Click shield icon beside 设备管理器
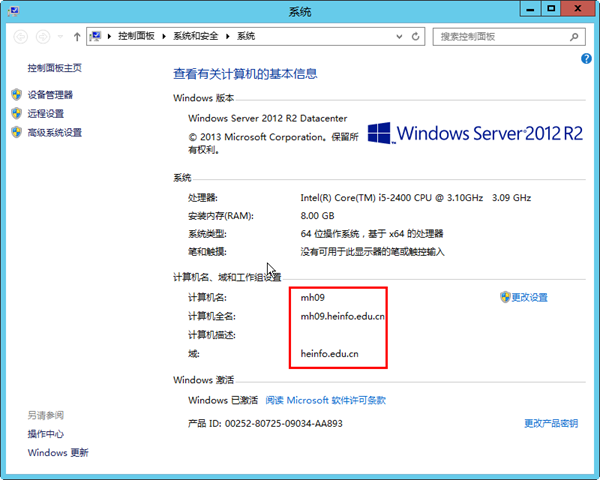 16,95
